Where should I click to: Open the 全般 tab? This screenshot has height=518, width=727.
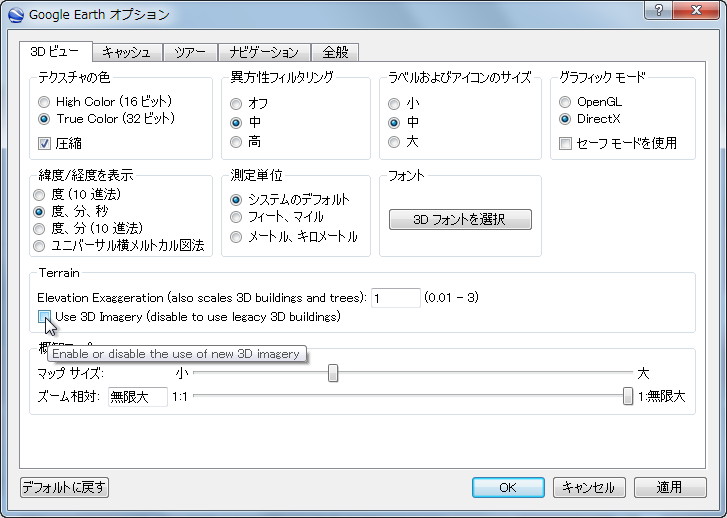pos(335,52)
